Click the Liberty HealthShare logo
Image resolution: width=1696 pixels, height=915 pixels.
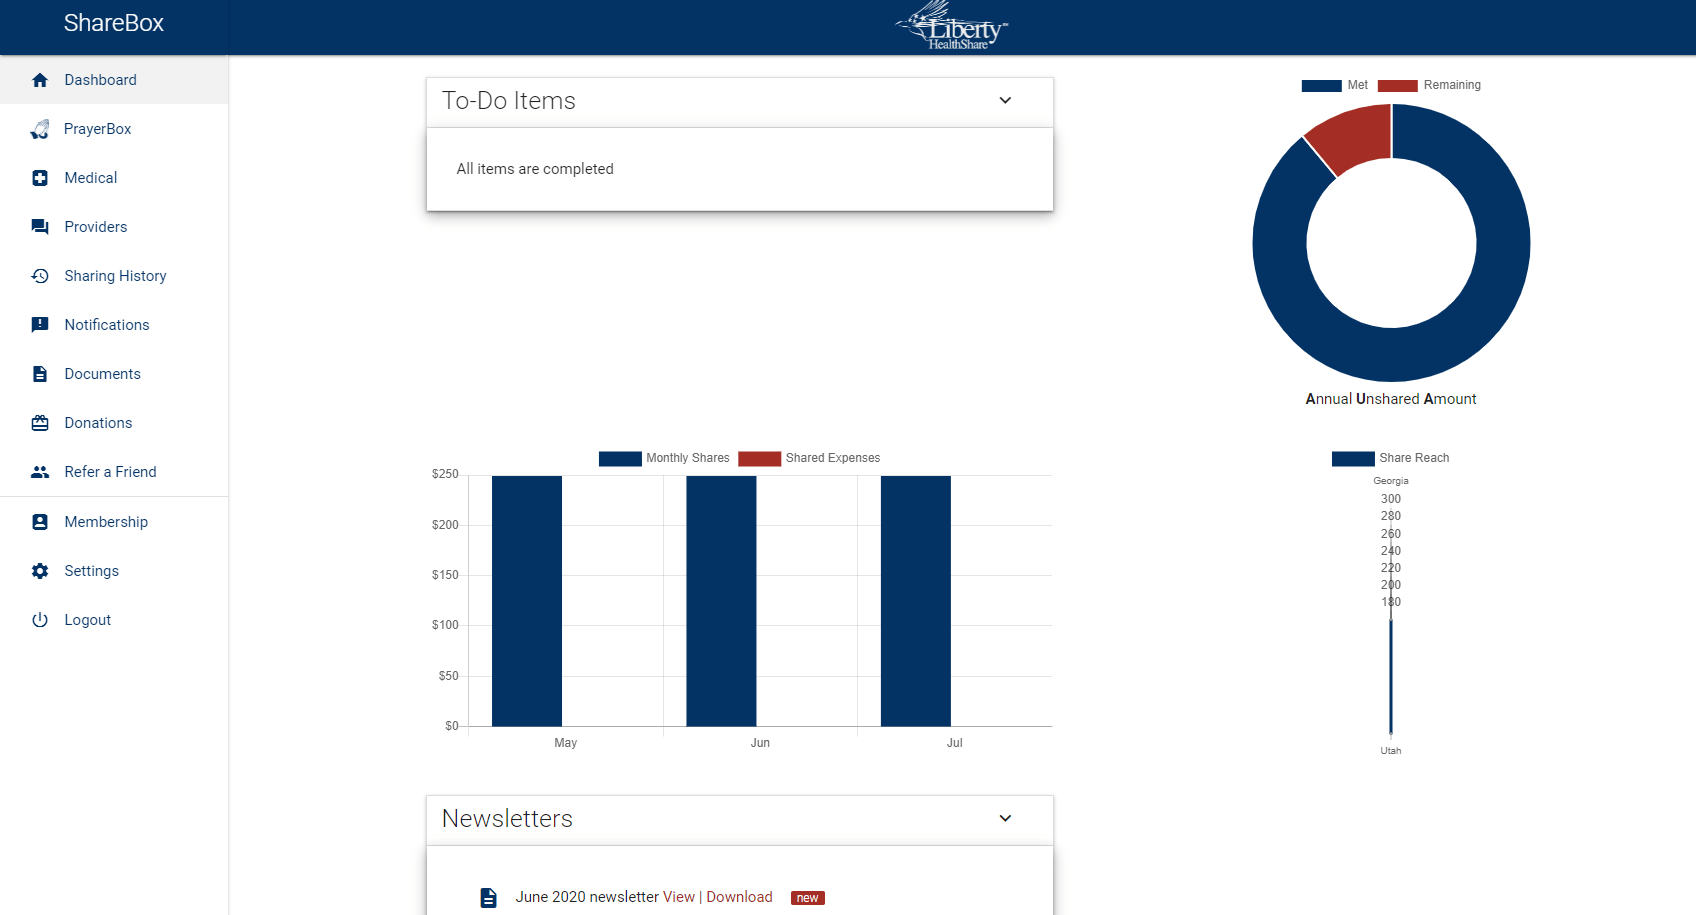[x=952, y=27]
